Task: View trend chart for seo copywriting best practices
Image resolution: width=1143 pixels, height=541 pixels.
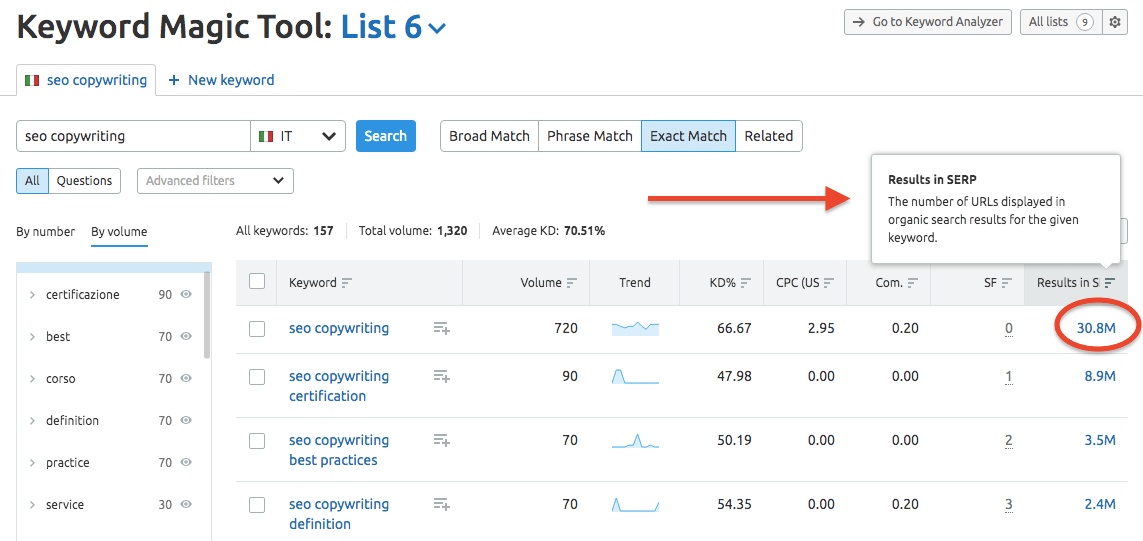Action: point(635,440)
